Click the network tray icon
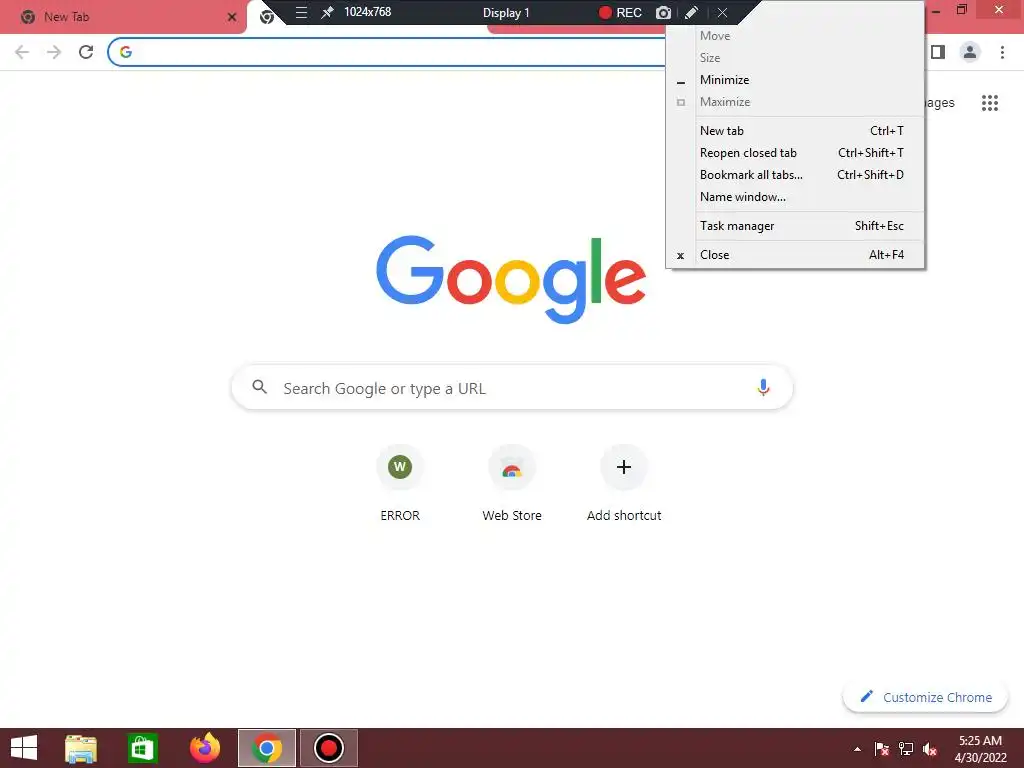The image size is (1024, 768). point(906,749)
